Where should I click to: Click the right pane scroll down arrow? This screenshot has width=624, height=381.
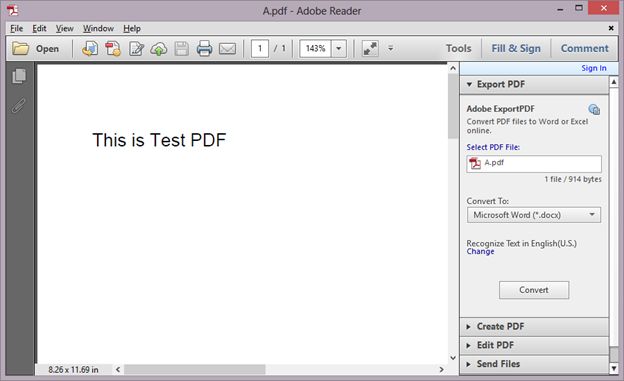click(614, 368)
